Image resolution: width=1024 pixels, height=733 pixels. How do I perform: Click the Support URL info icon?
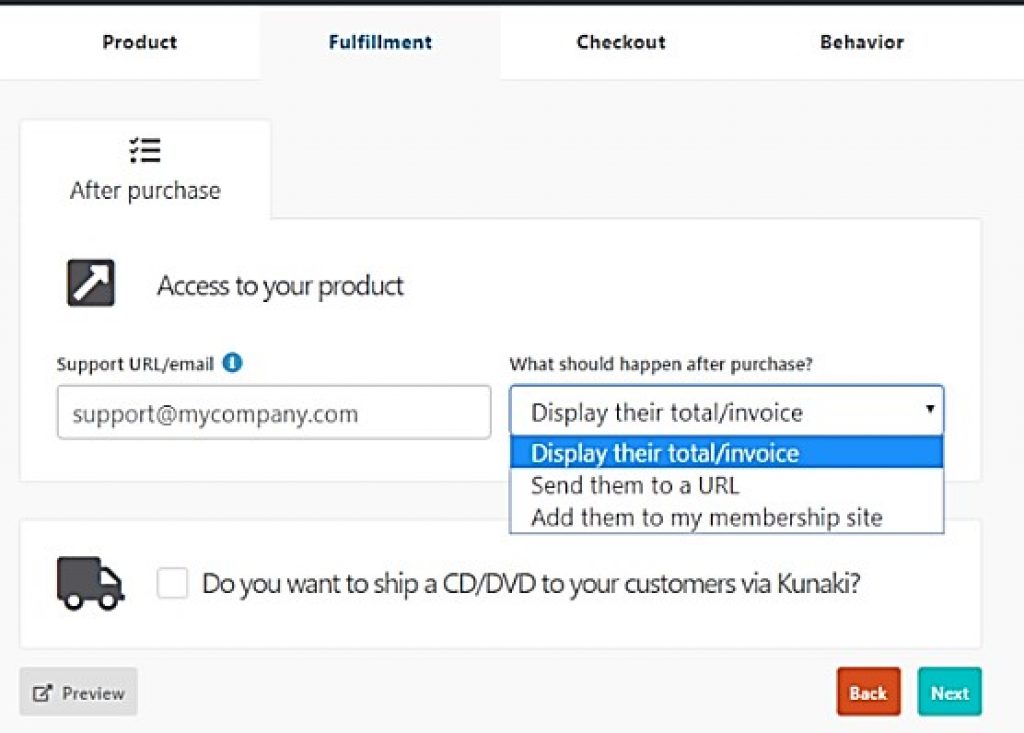point(232,363)
